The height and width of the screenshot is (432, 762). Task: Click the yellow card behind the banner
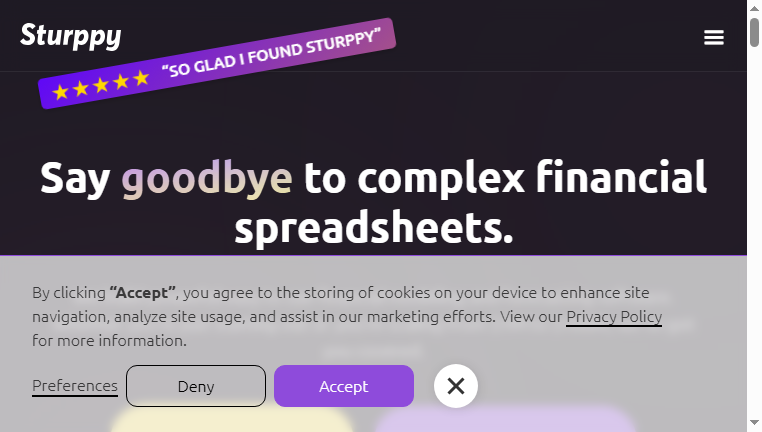(232, 420)
